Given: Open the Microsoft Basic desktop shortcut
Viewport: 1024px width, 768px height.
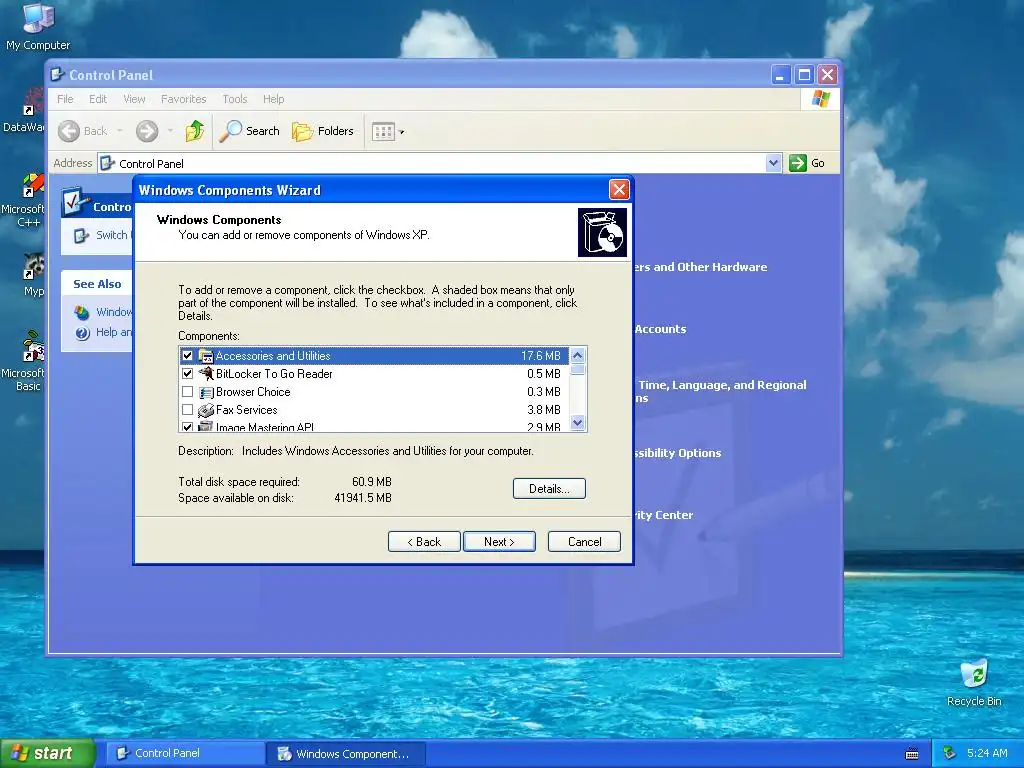Looking at the screenshot, I should tap(25, 361).
